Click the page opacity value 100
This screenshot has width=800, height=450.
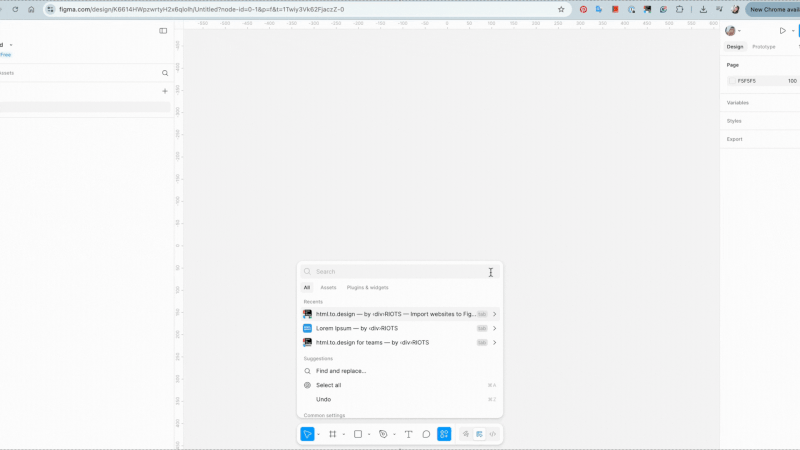(792, 81)
